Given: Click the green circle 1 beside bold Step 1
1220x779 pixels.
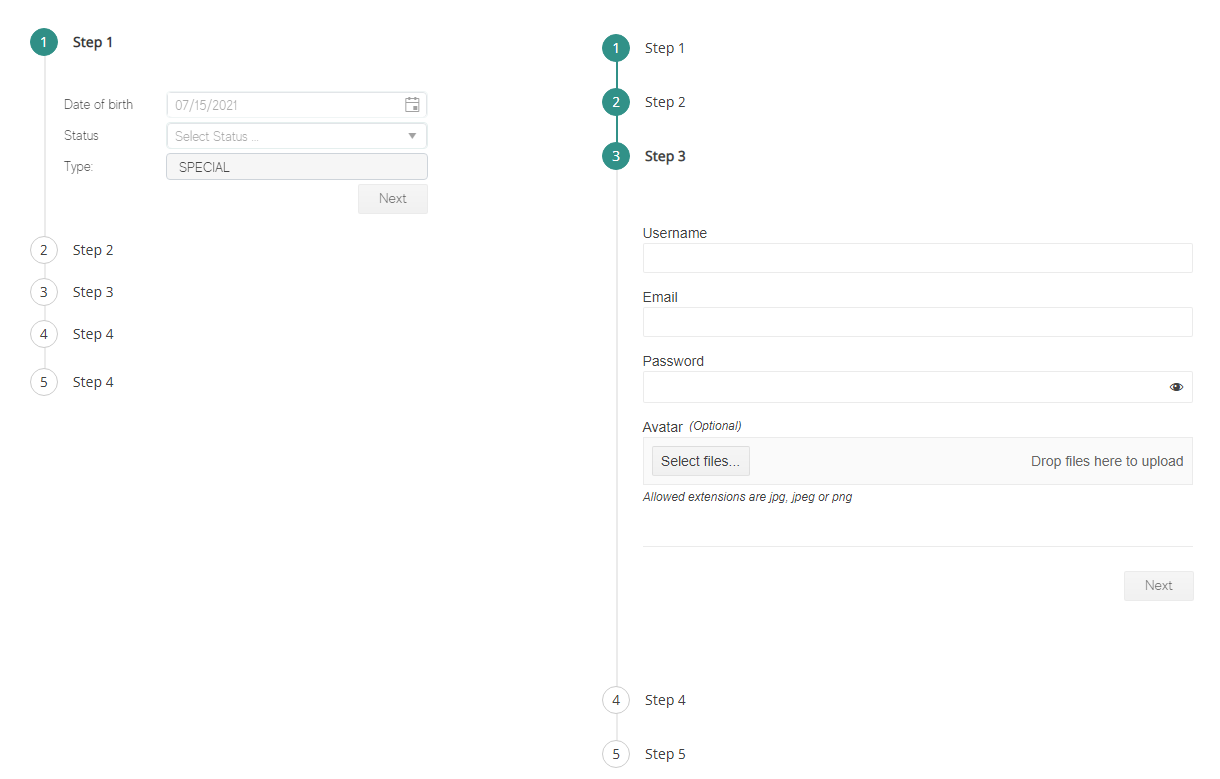Looking at the screenshot, I should tap(44, 42).
